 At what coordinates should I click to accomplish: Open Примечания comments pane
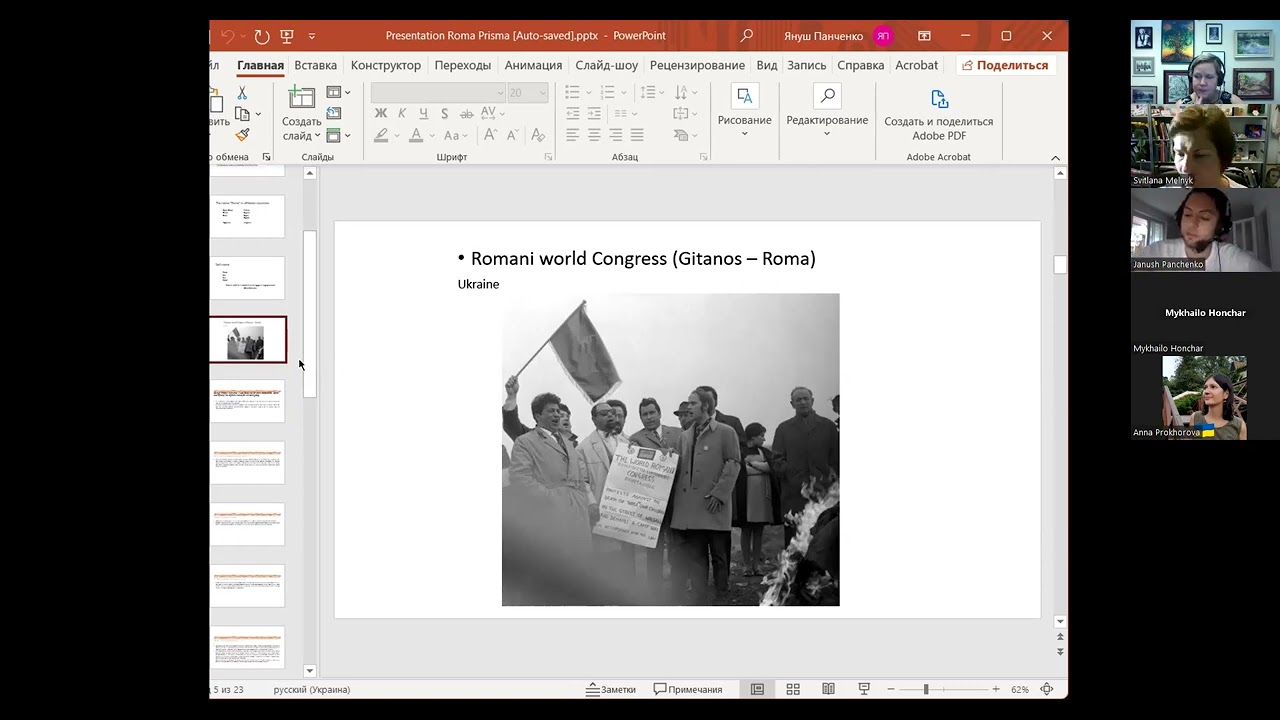(688, 689)
